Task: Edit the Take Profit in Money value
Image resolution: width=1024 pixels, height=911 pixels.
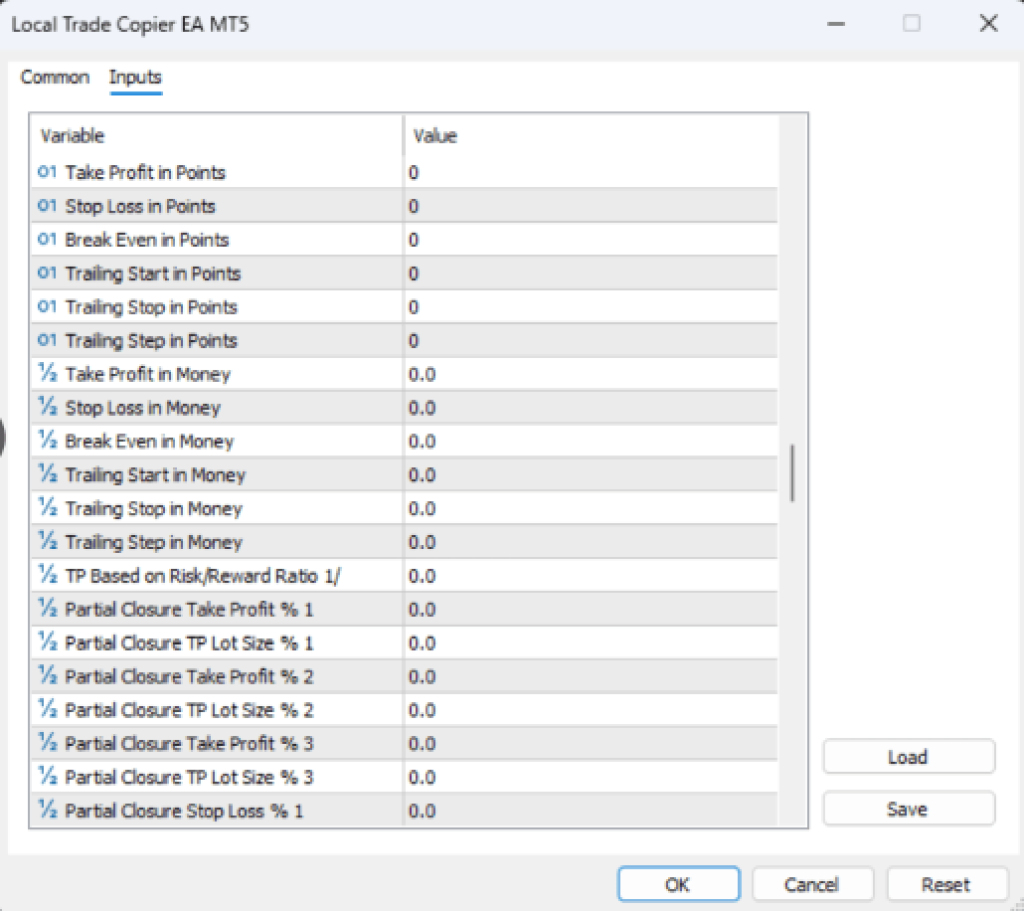Action: [x=591, y=374]
